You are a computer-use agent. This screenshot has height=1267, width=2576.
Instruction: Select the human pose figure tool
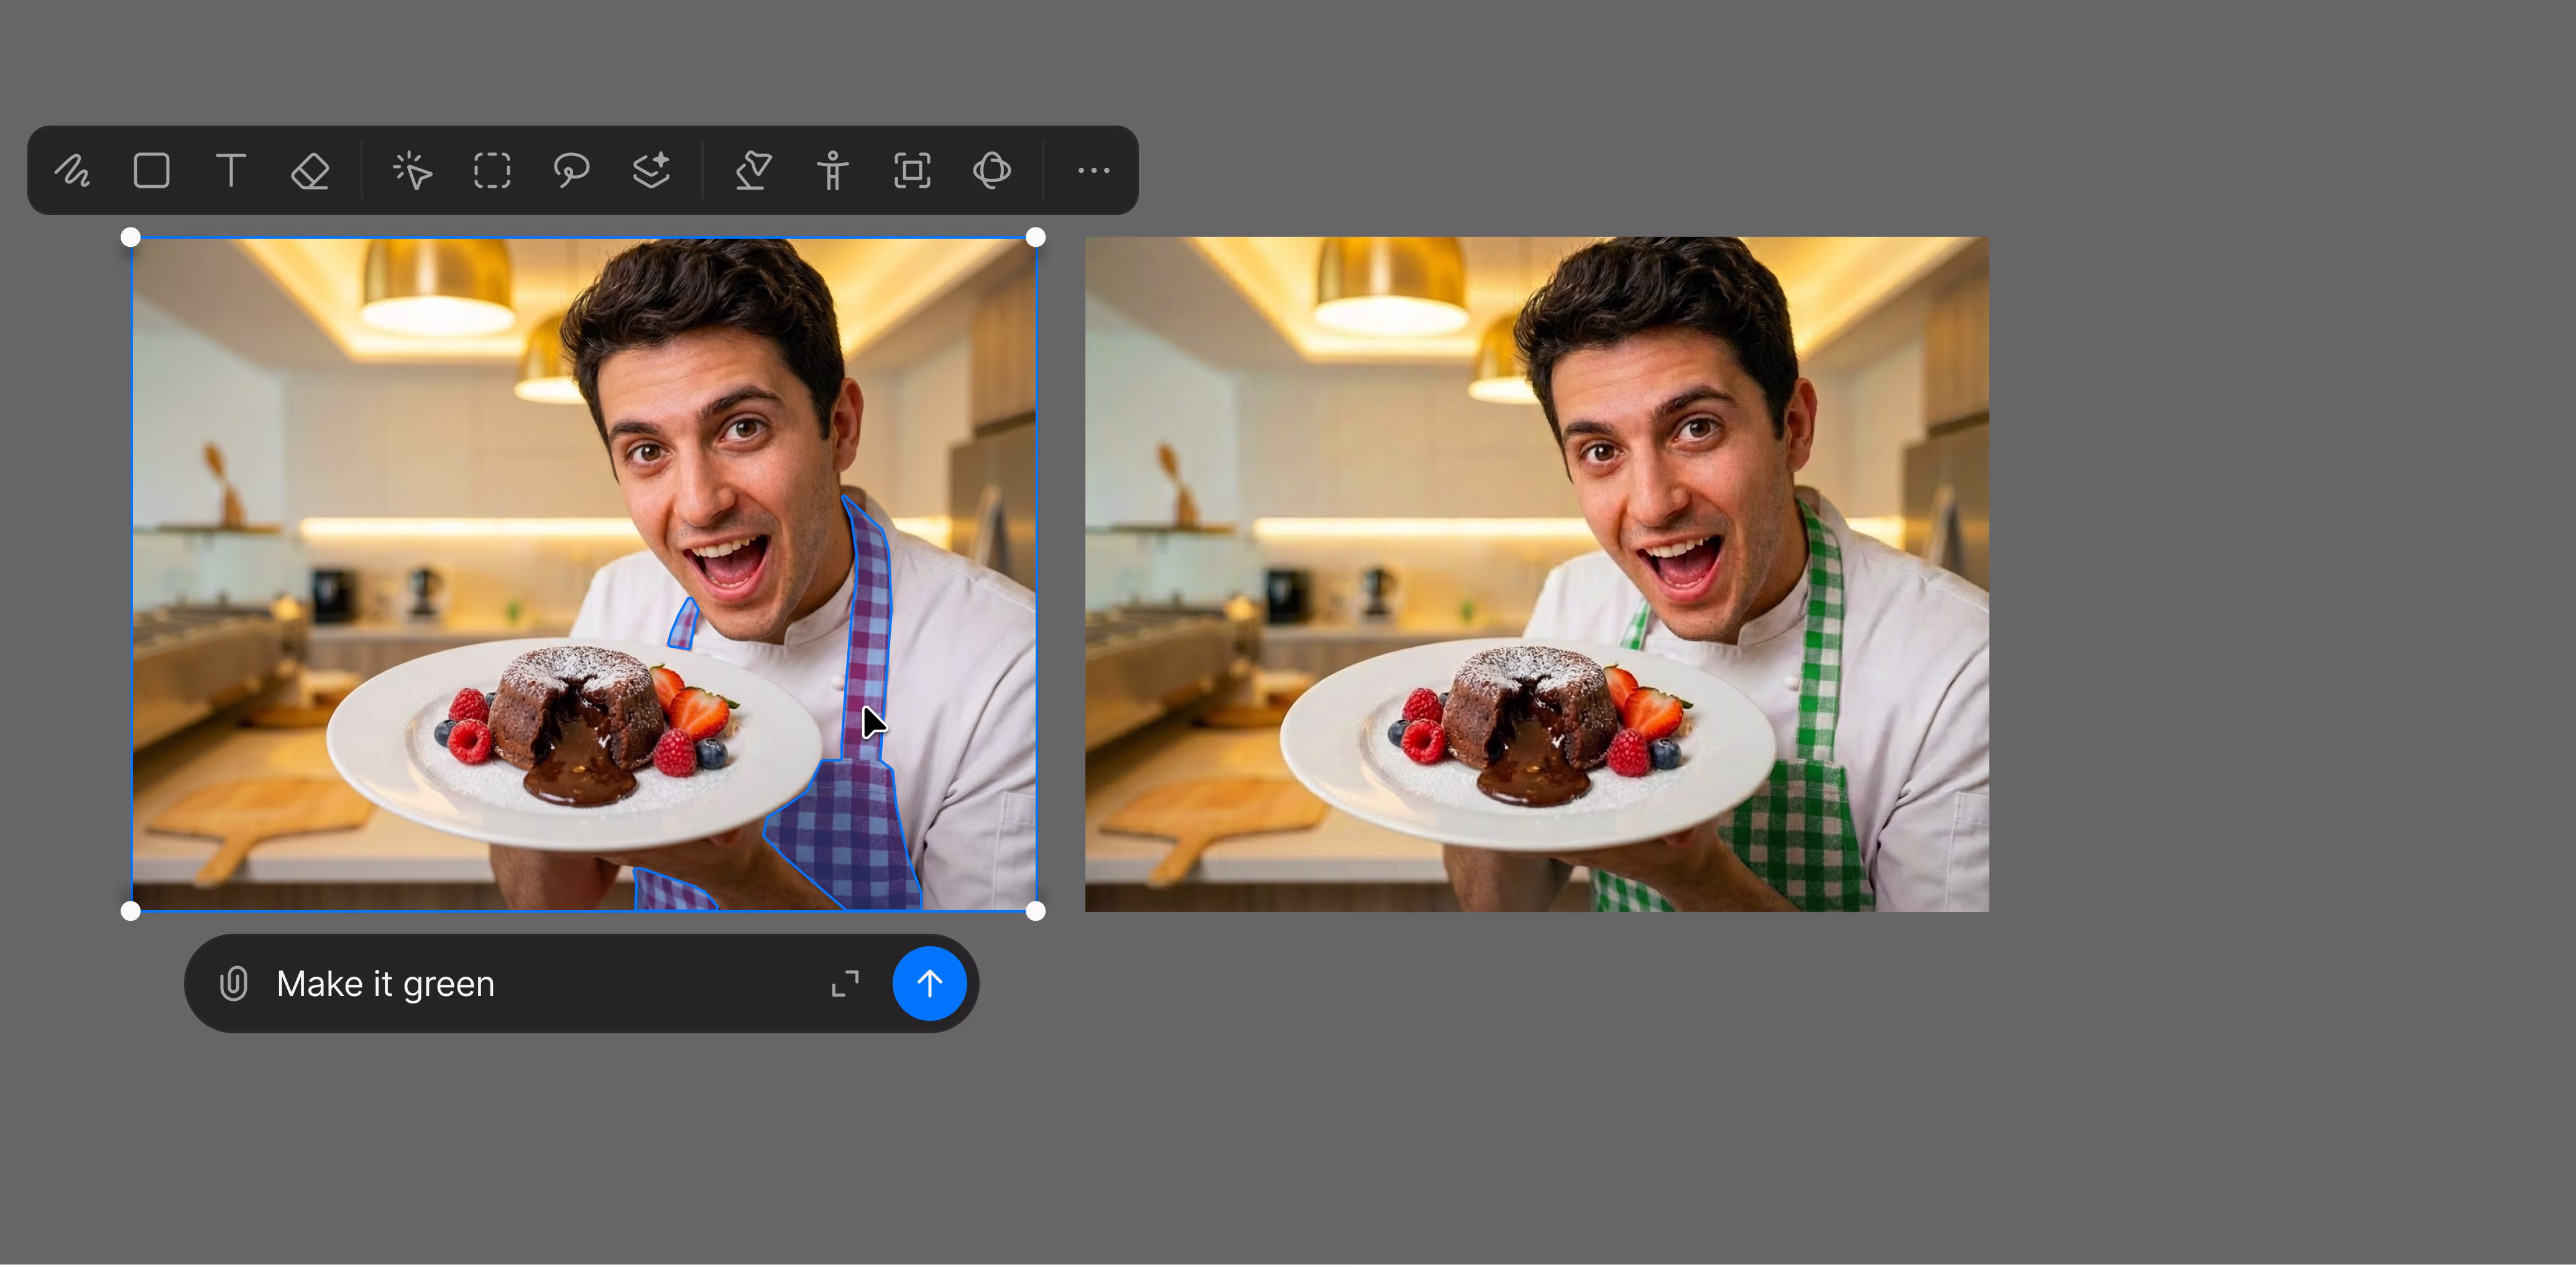click(x=832, y=171)
